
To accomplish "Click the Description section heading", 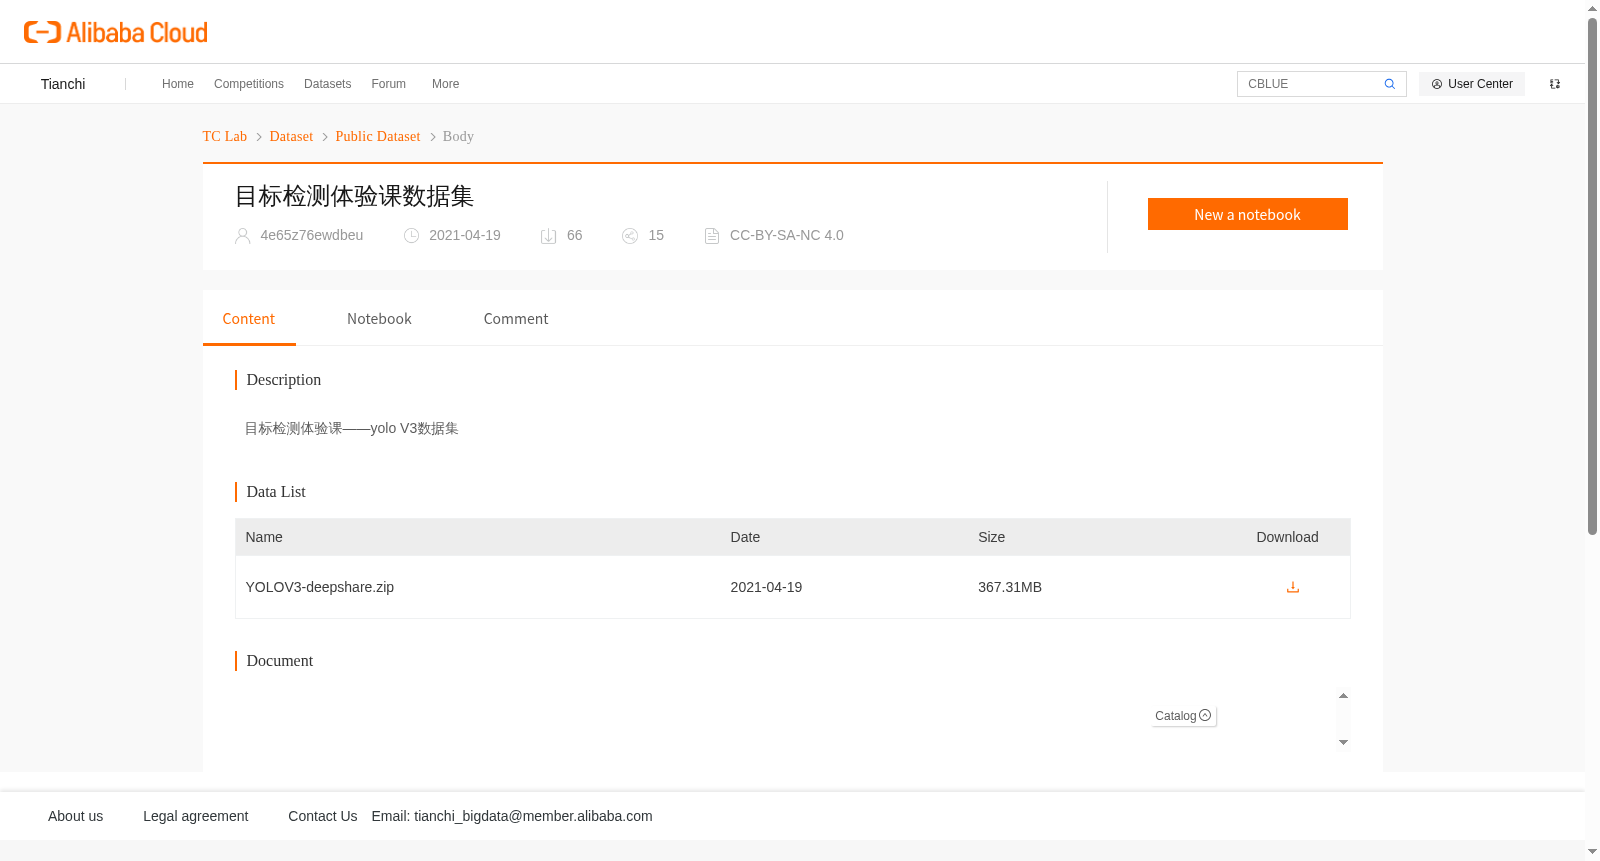I will click(284, 380).
